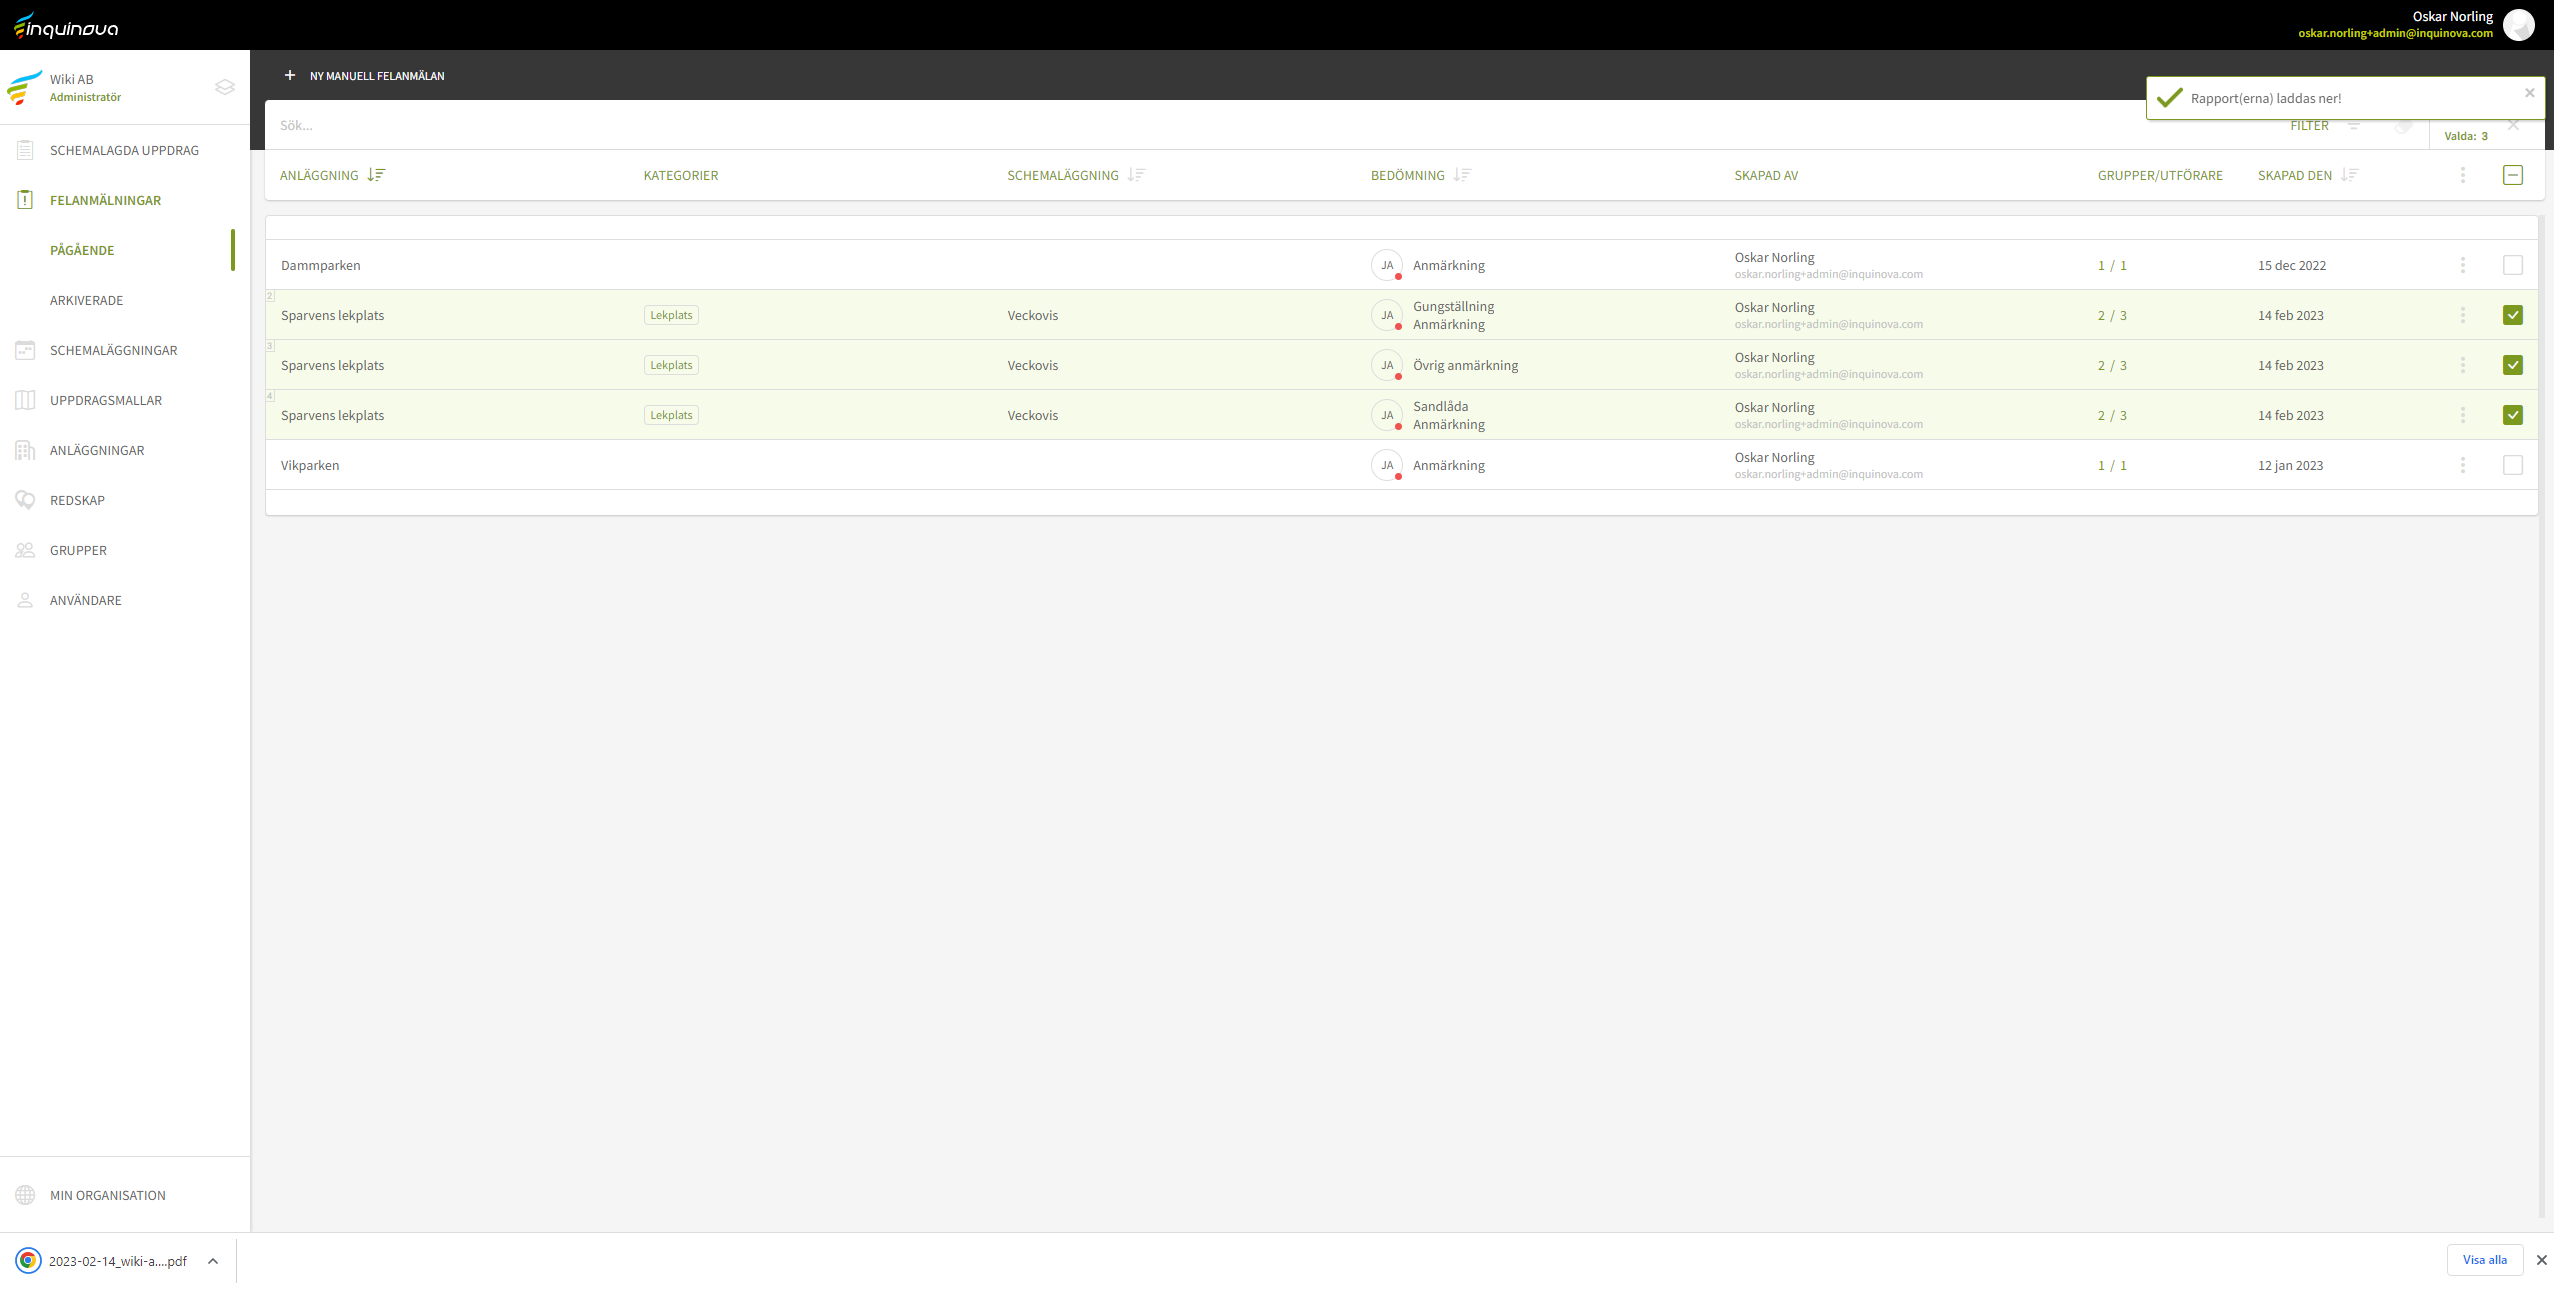Check the Dammparken row checkbox
2554x1289 pixels.
(x=2512, y=265)
